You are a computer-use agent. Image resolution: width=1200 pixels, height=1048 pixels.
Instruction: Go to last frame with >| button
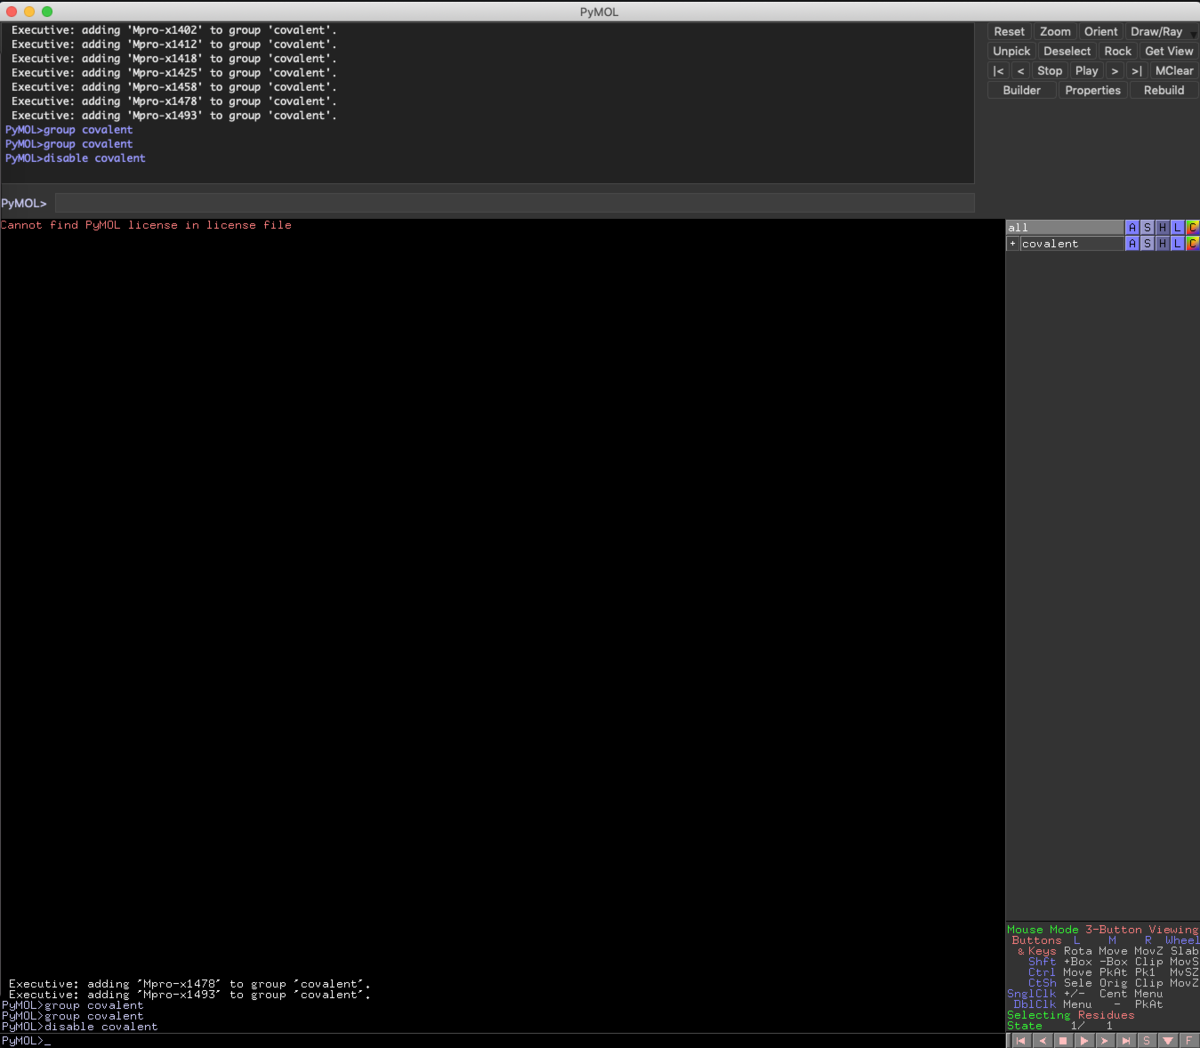pos(1137,71)
